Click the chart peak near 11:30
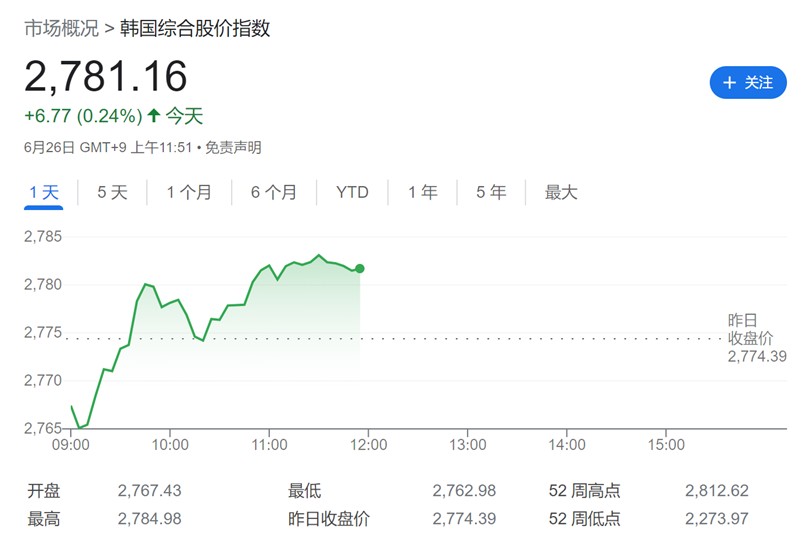This screenshot has height=543, width=811. point(319,256)
